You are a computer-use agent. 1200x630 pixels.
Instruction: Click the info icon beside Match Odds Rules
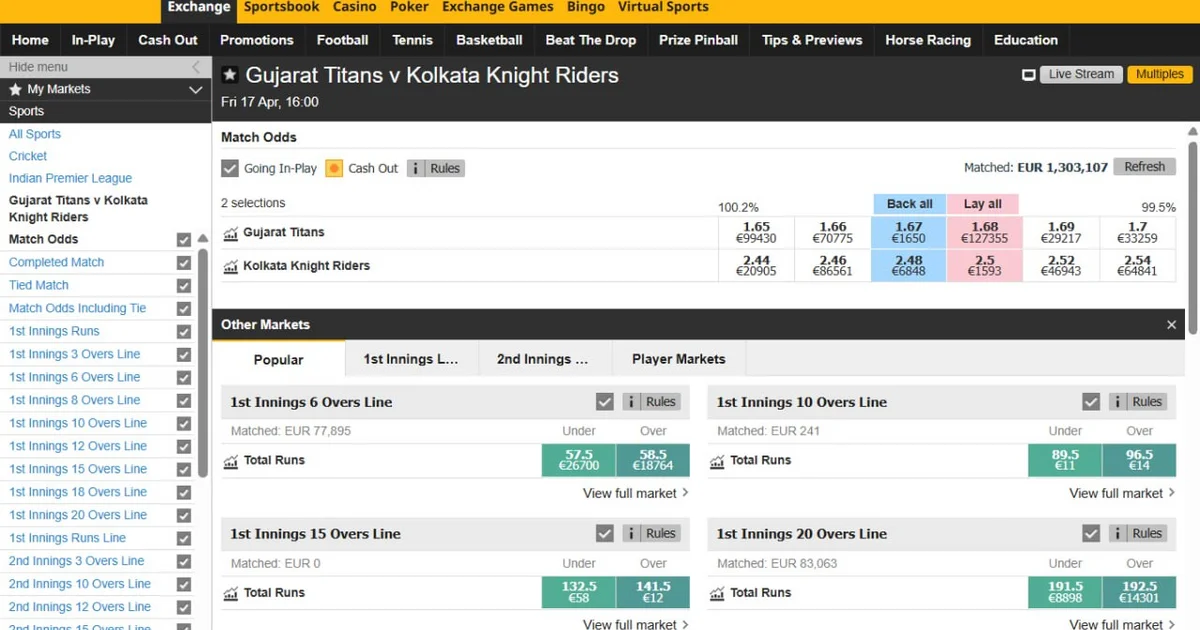(418, 168)
